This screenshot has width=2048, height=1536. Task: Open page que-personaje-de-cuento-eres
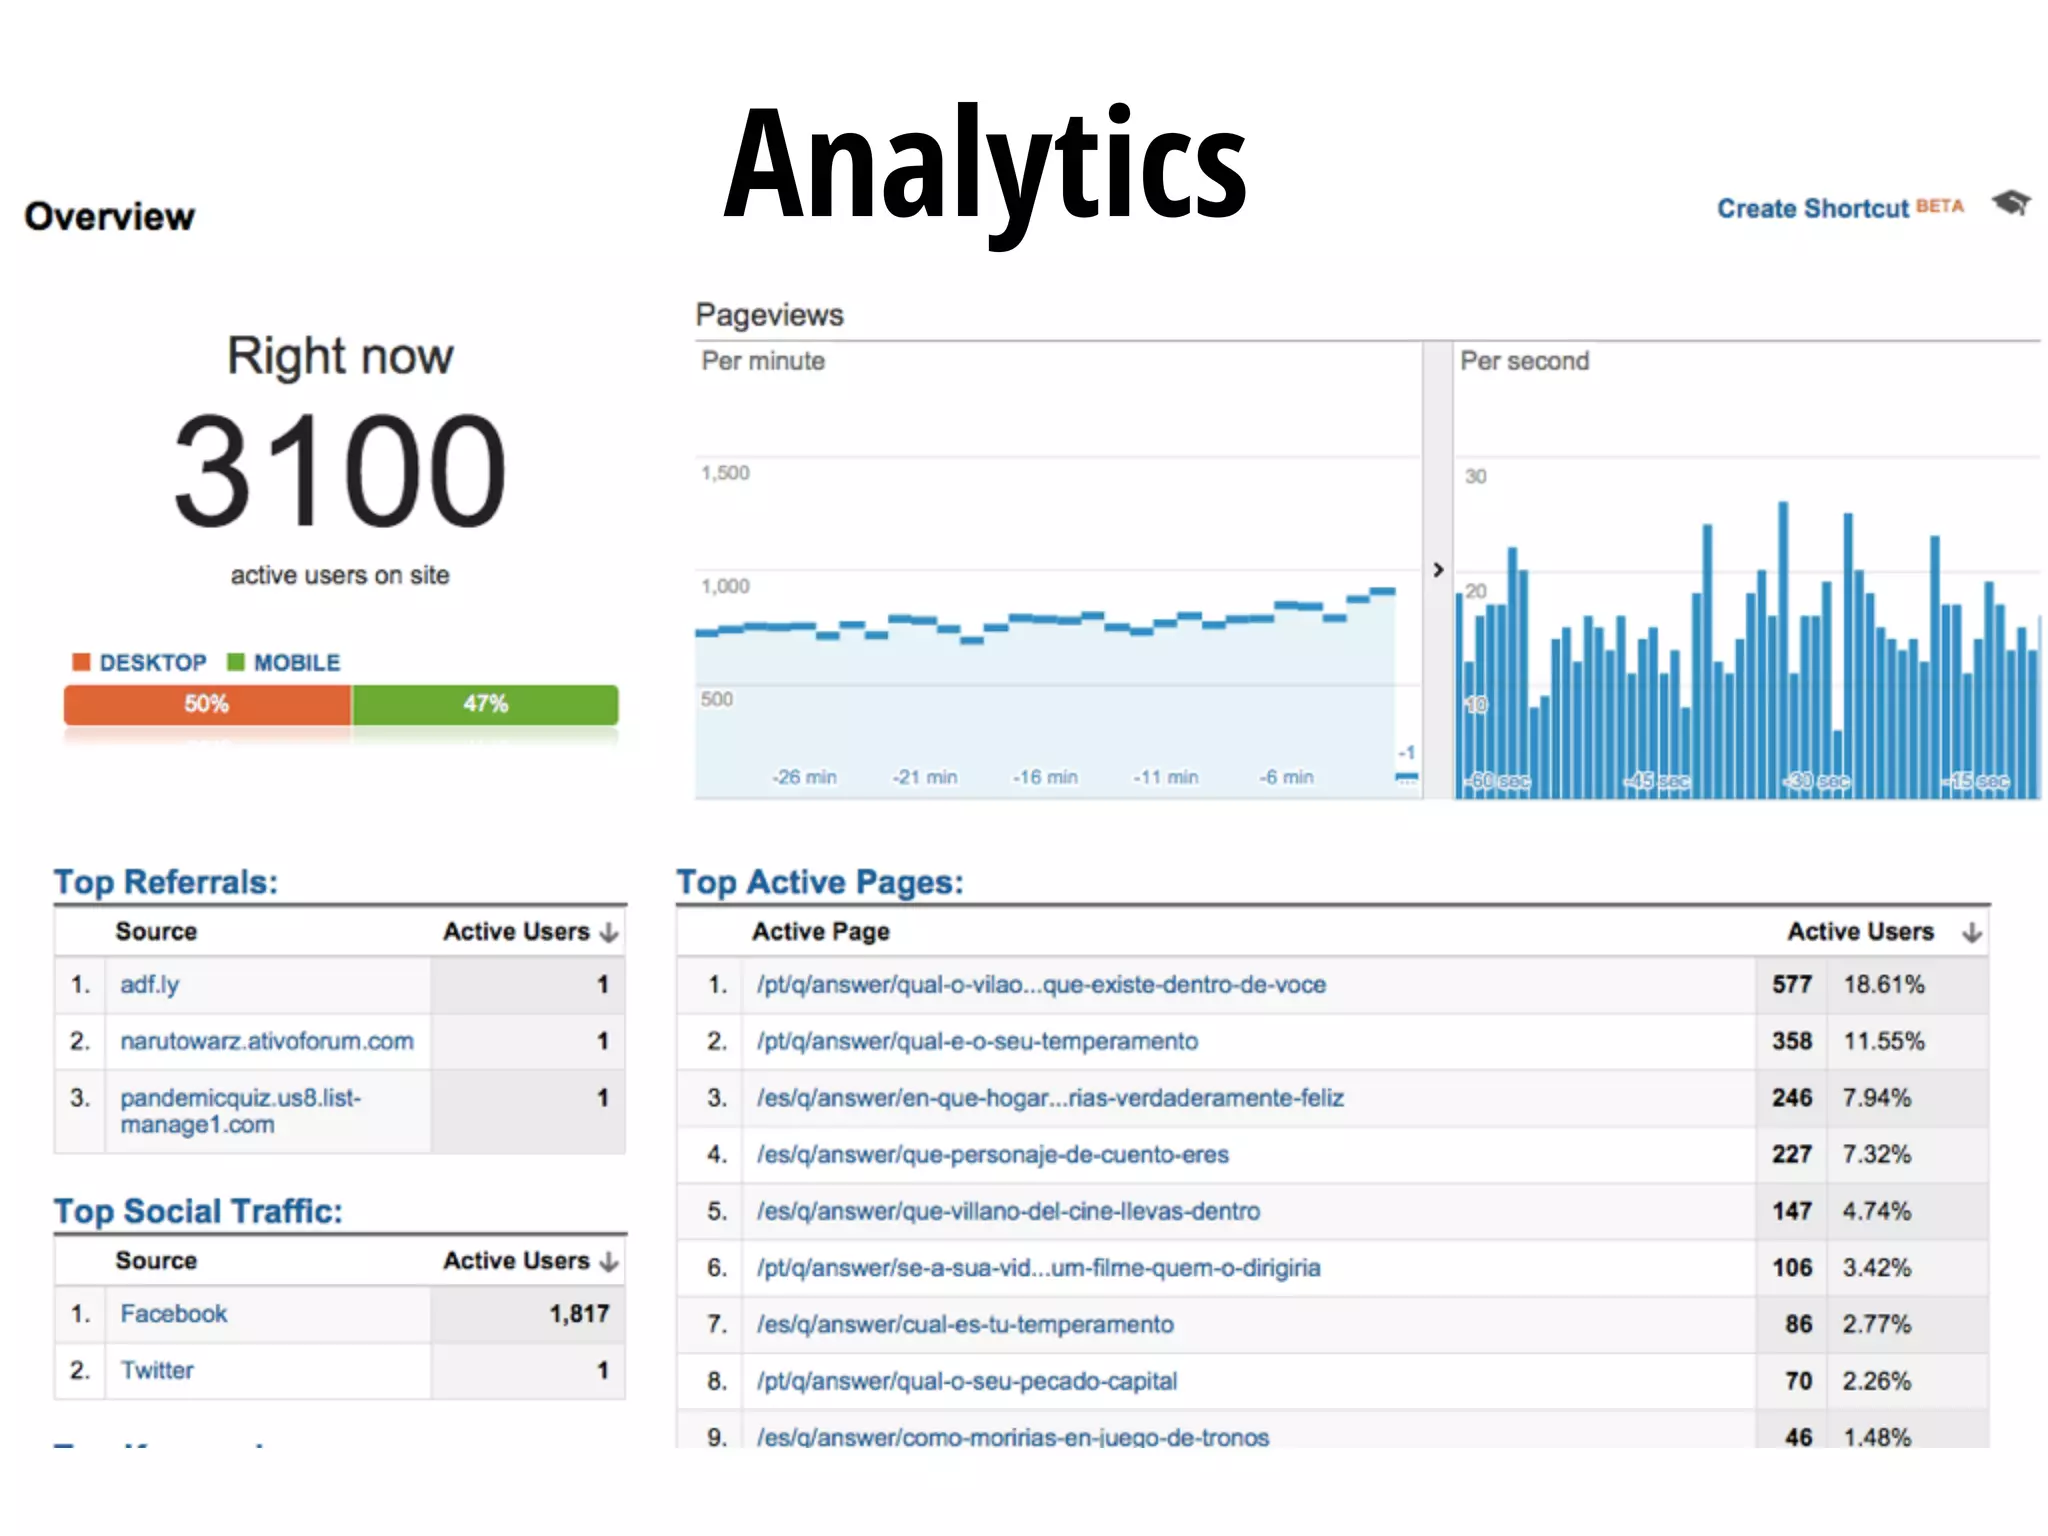(992, 1155)
